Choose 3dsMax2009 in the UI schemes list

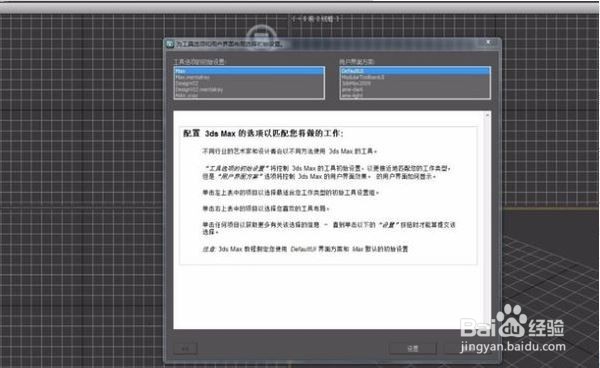[415, 83]
